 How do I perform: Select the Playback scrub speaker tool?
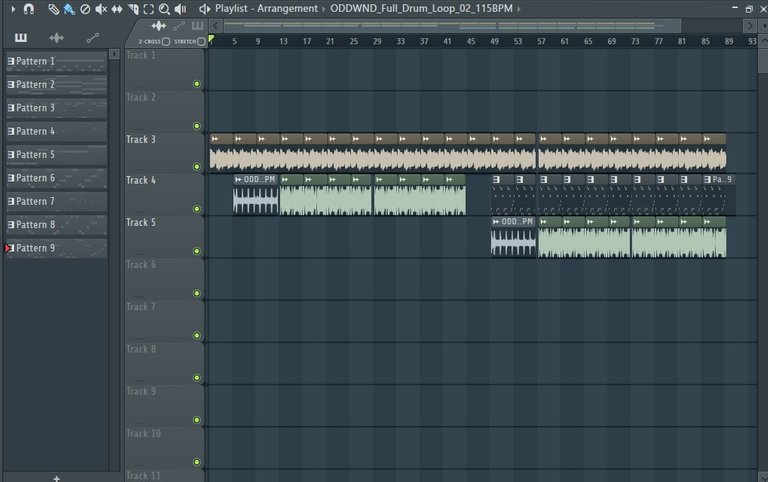[180, 9]
